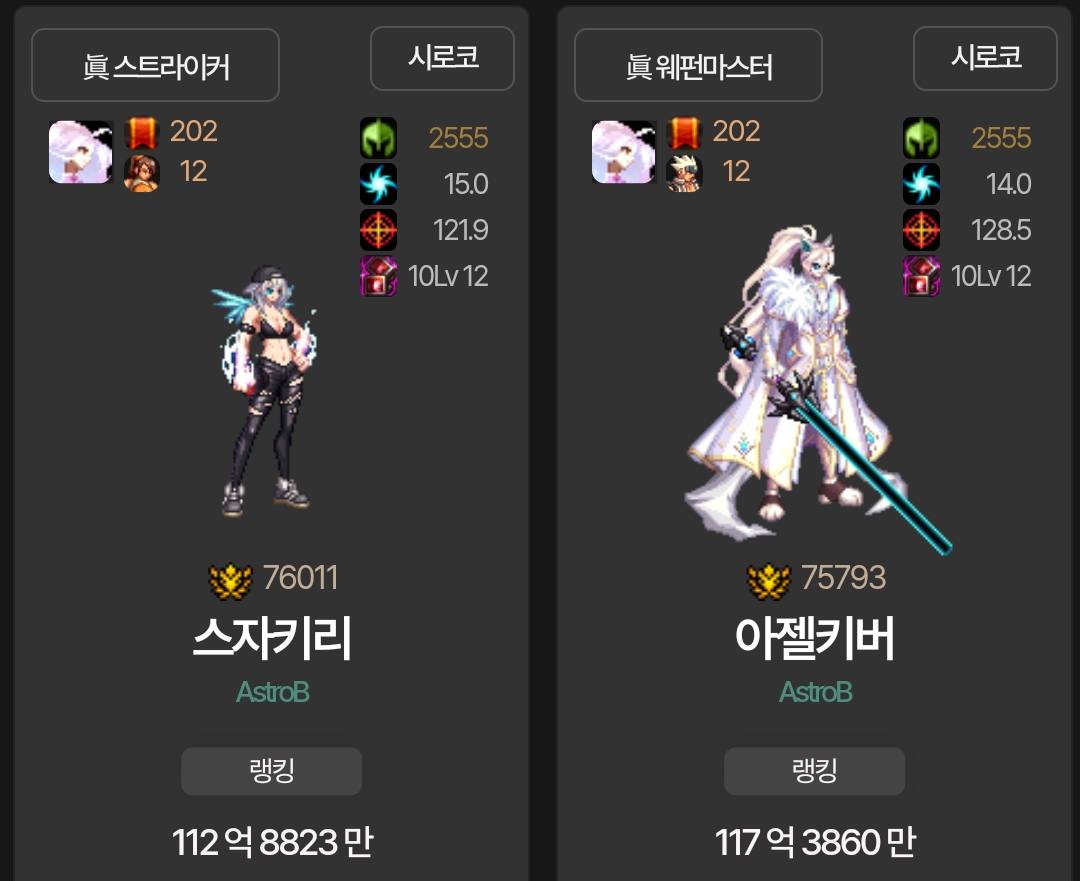Click the red crosshair icon showing 121.9
This screenshot has width=1080, height=881.
(x=378, y=230)
